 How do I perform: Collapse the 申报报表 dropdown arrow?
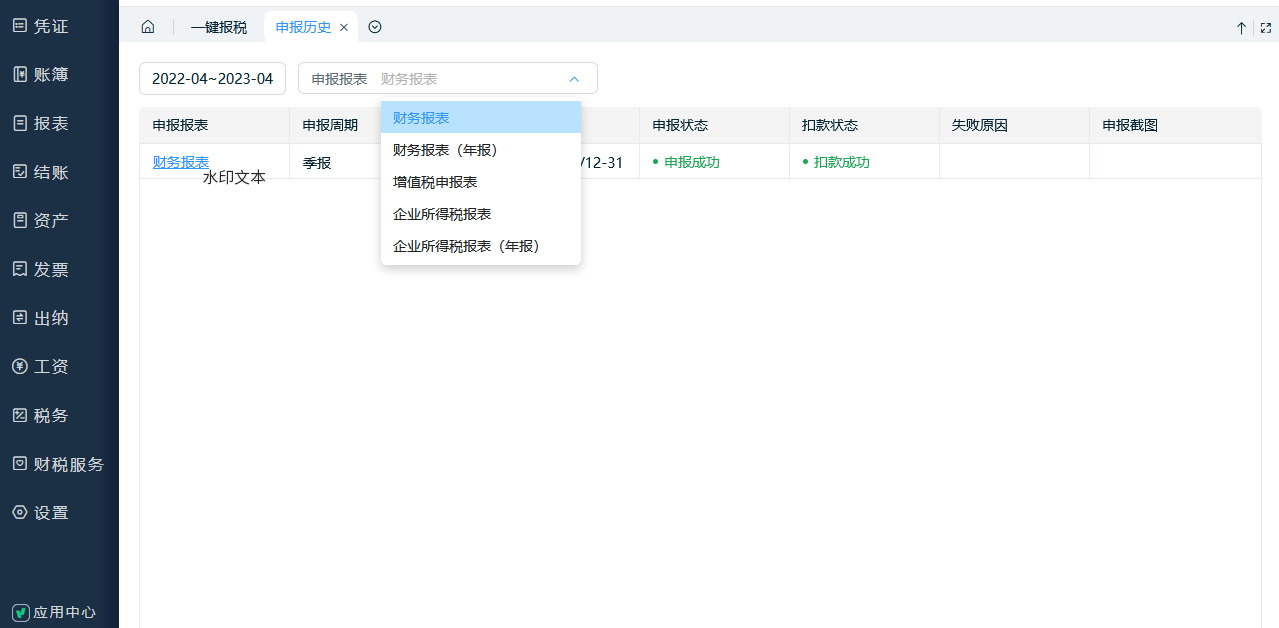tap(574, 79)
